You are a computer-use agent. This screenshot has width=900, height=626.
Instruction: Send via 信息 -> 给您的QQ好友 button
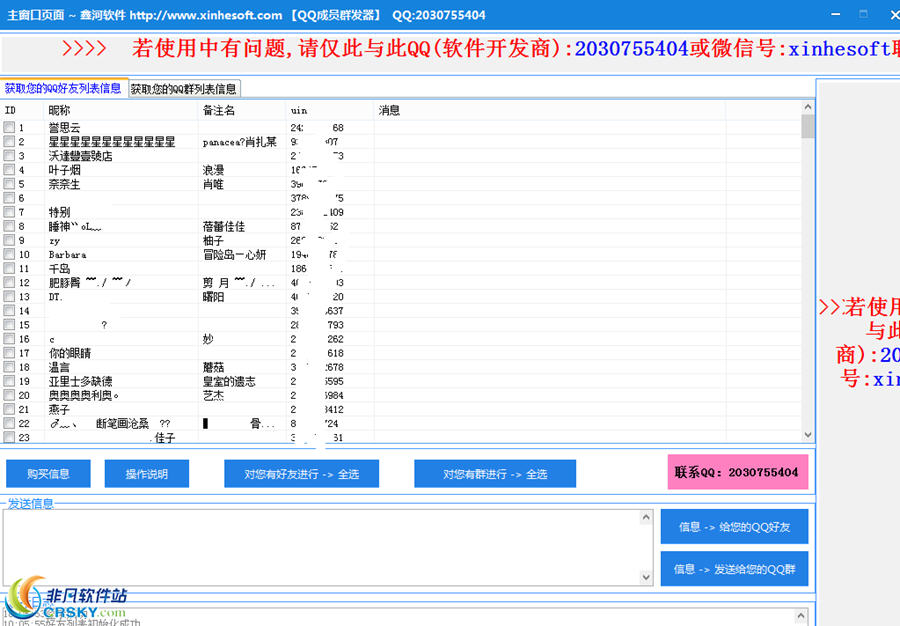pyautogui.click(x=734, y=527)
